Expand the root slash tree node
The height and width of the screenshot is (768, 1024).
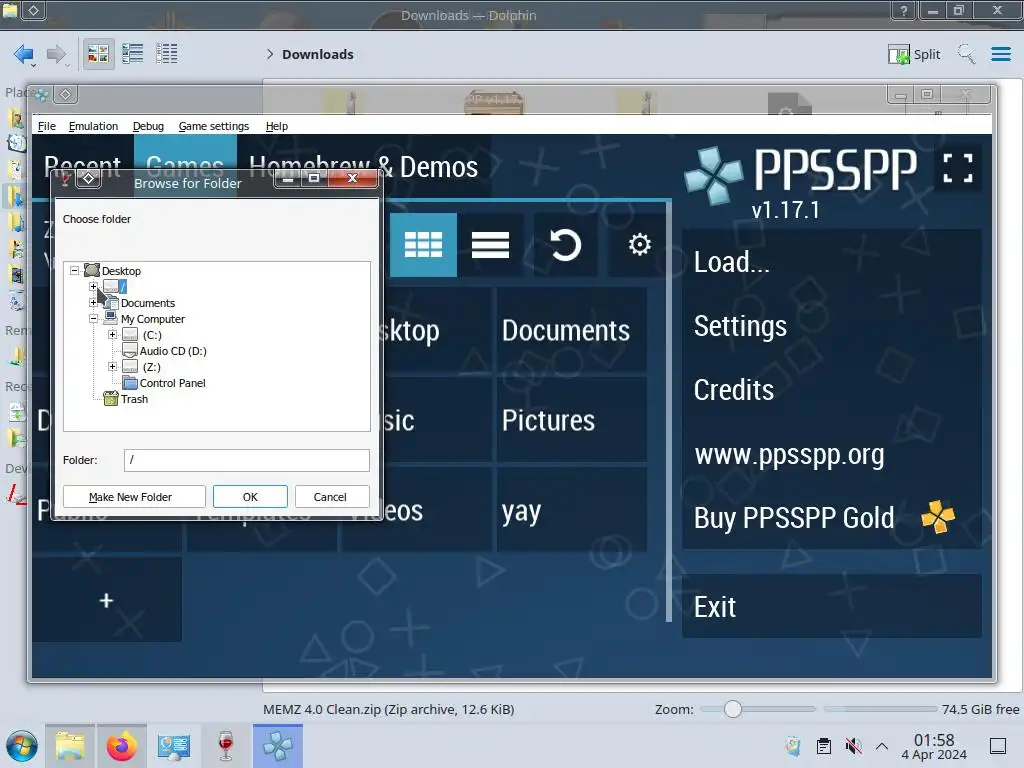[93, 286]
